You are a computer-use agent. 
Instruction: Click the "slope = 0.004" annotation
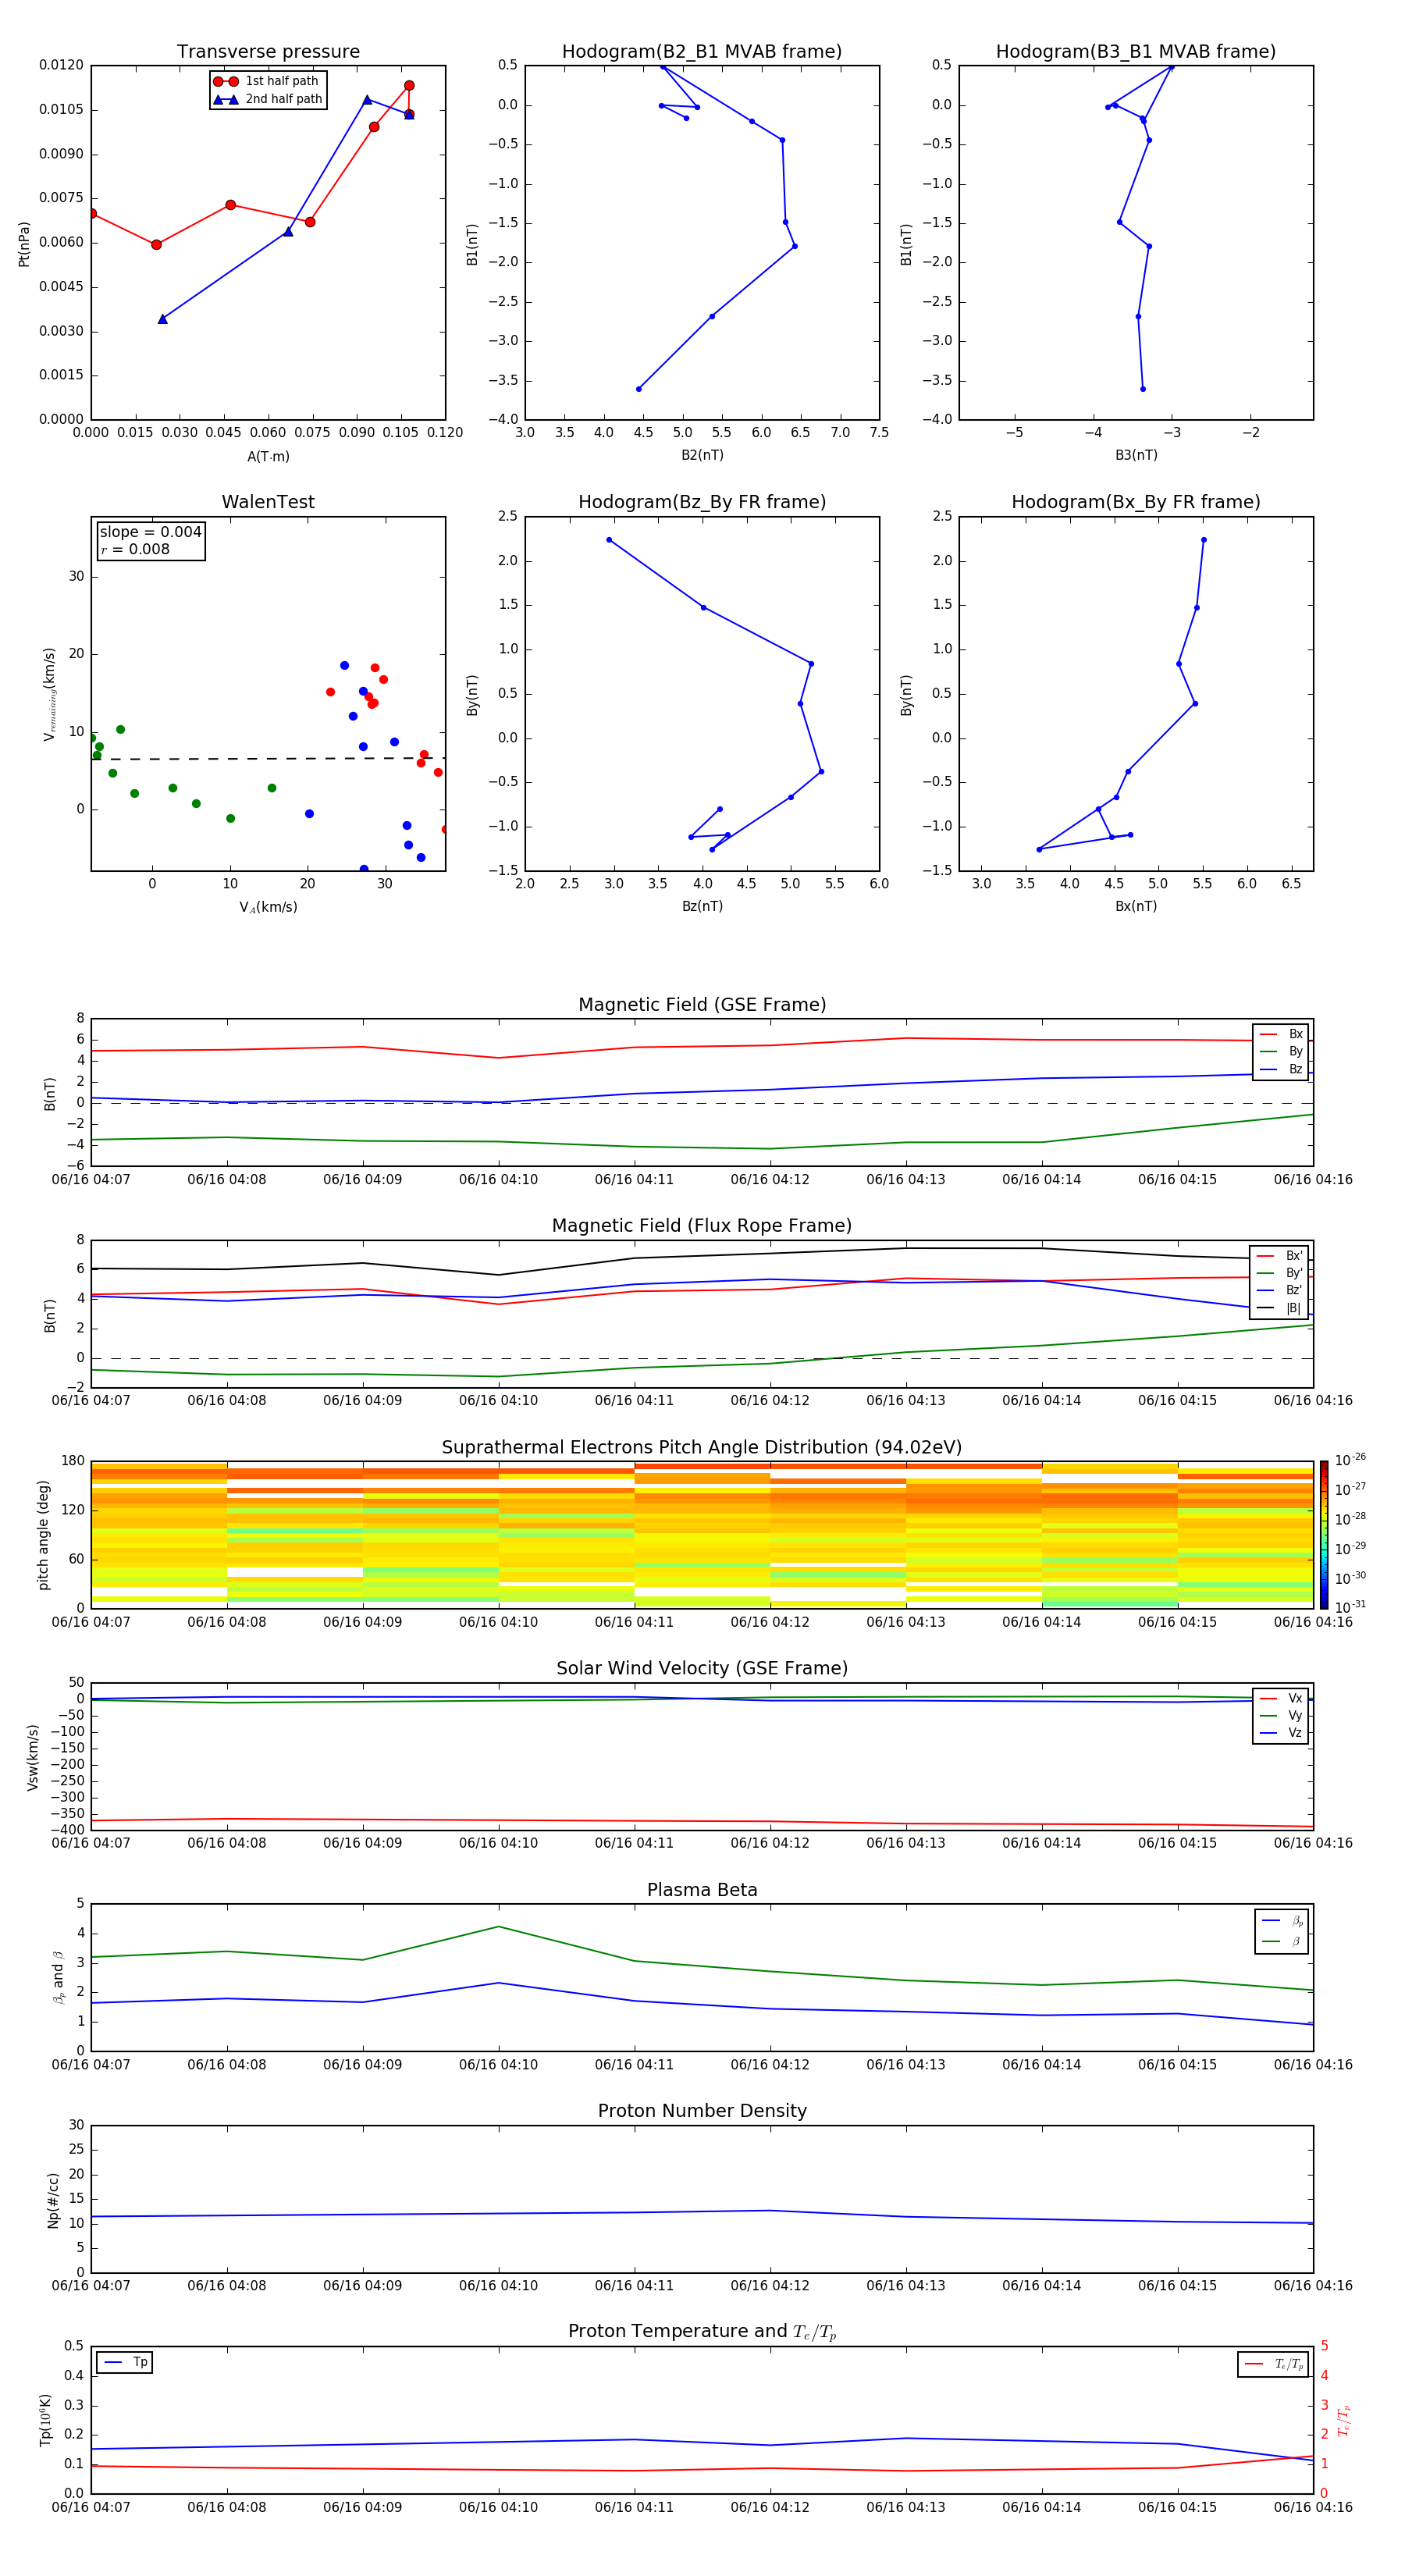click(x=150, y=532)
